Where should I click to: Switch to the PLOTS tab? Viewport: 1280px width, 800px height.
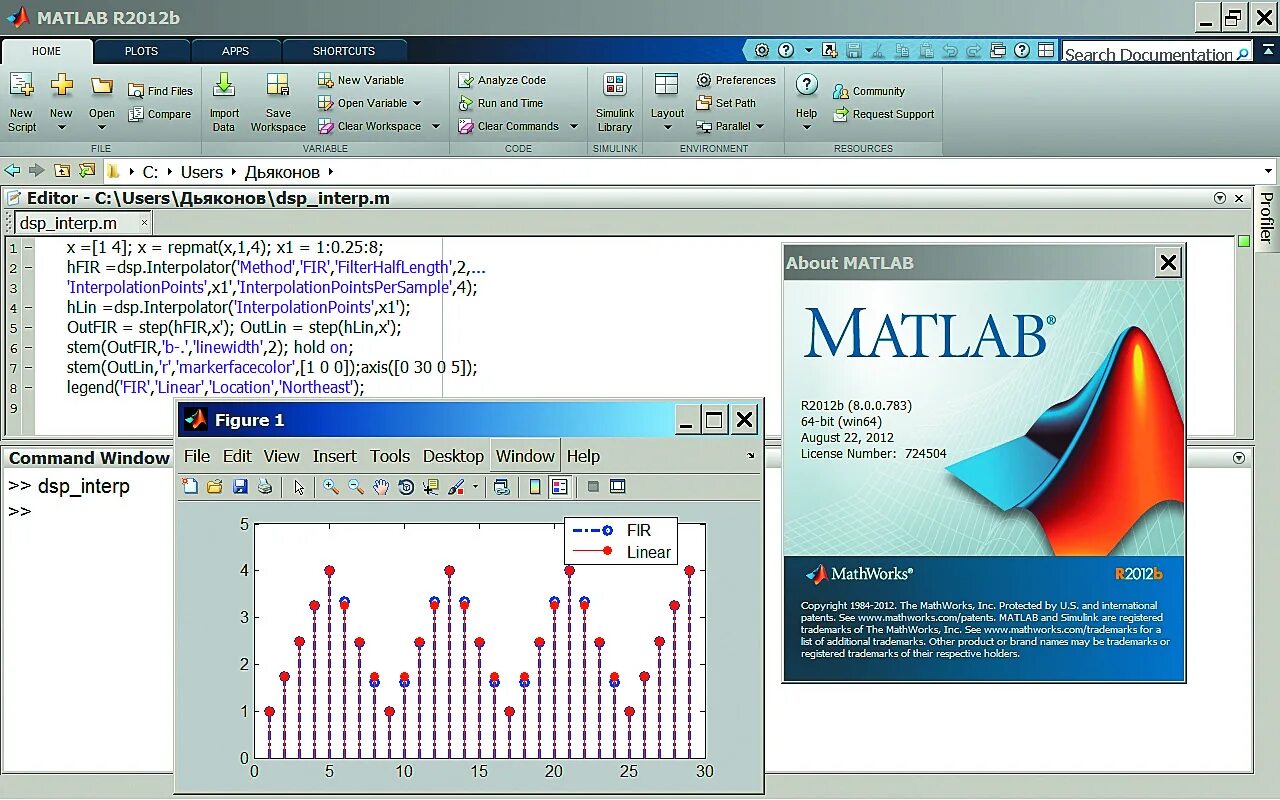(141, 51)
